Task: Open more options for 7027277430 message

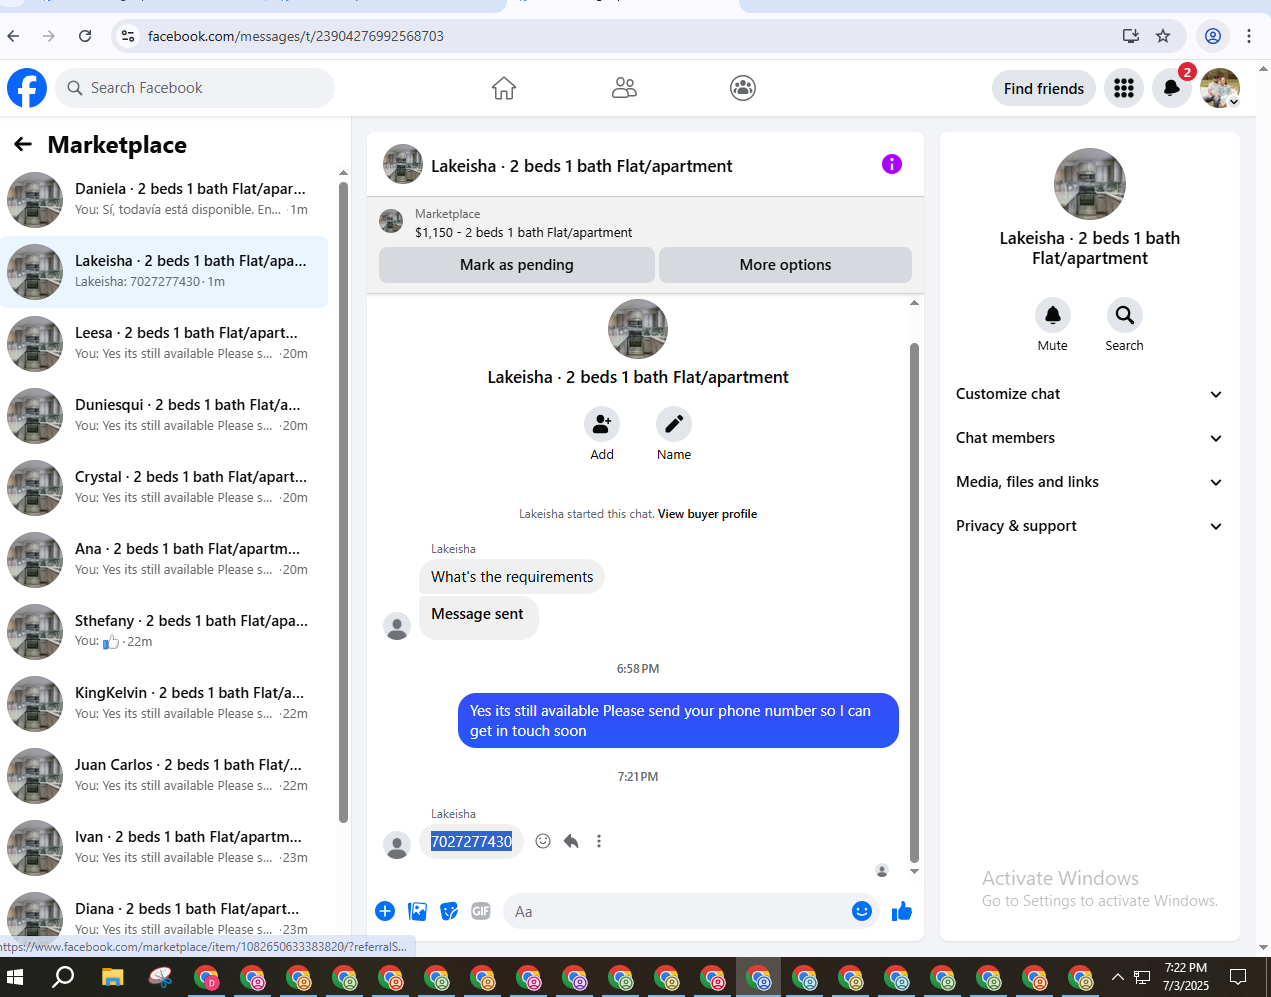Action: [599, 841]
